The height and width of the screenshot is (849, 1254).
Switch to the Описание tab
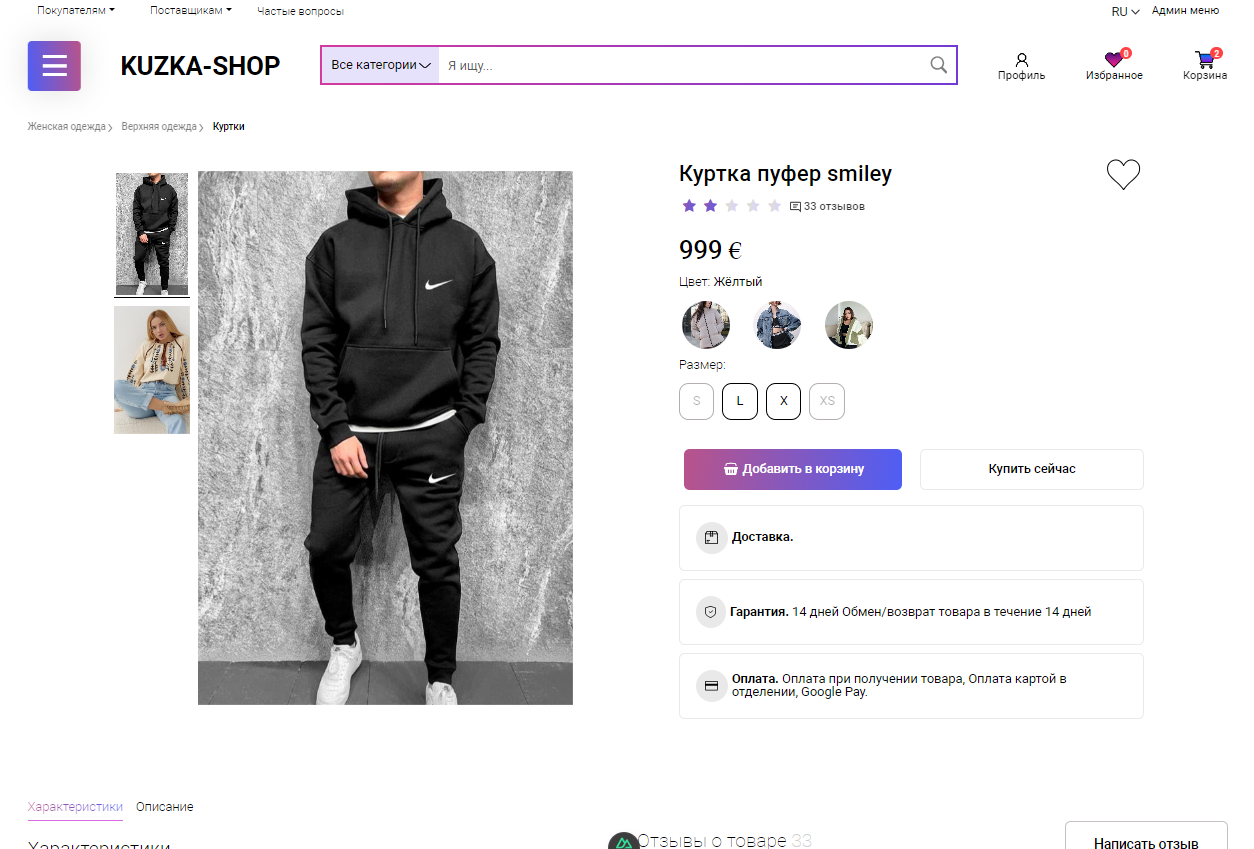tap(165, 807)
